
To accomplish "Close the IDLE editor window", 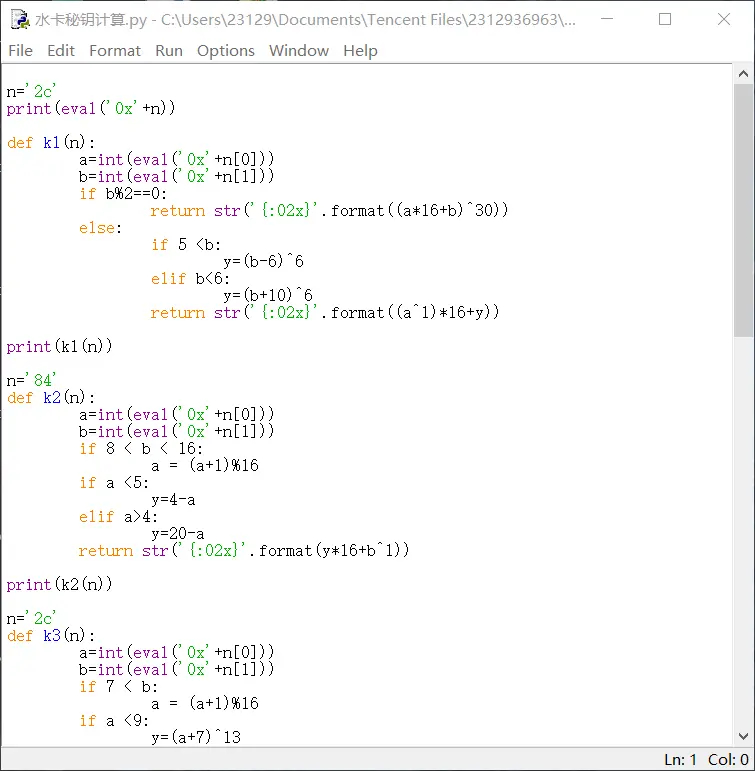I will coord(724,19).
